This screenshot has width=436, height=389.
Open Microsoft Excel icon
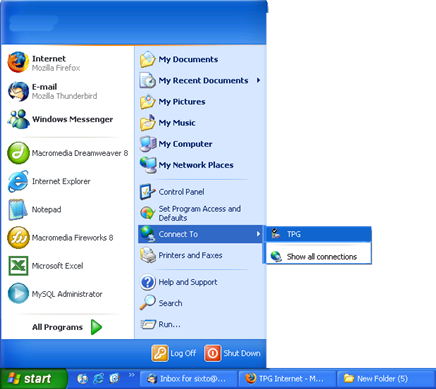coord(18,266)
